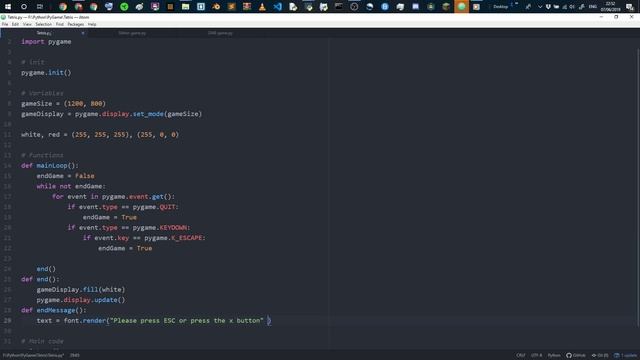Click the editor vertical scrollbar
This screenshot has height=360, width=640.
pyautogui.click(x=638, y=188)
